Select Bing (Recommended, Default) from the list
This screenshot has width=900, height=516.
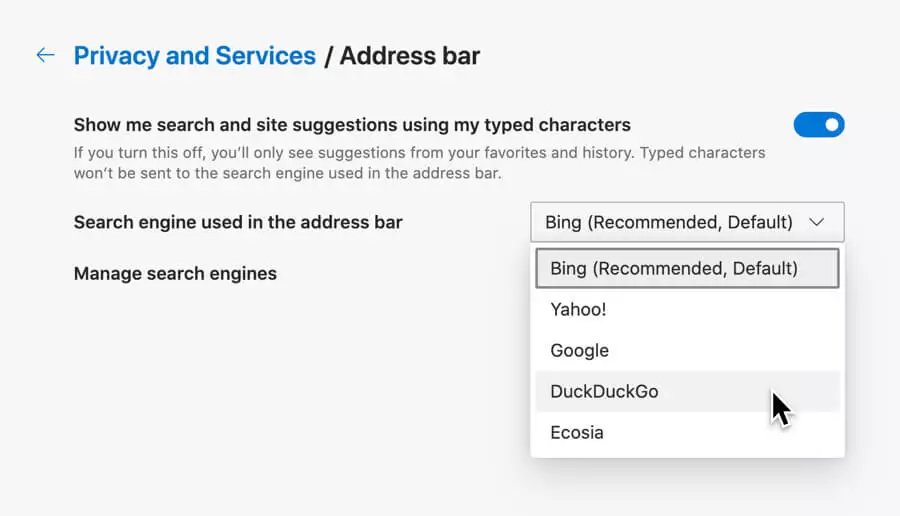tap(687, 268)
